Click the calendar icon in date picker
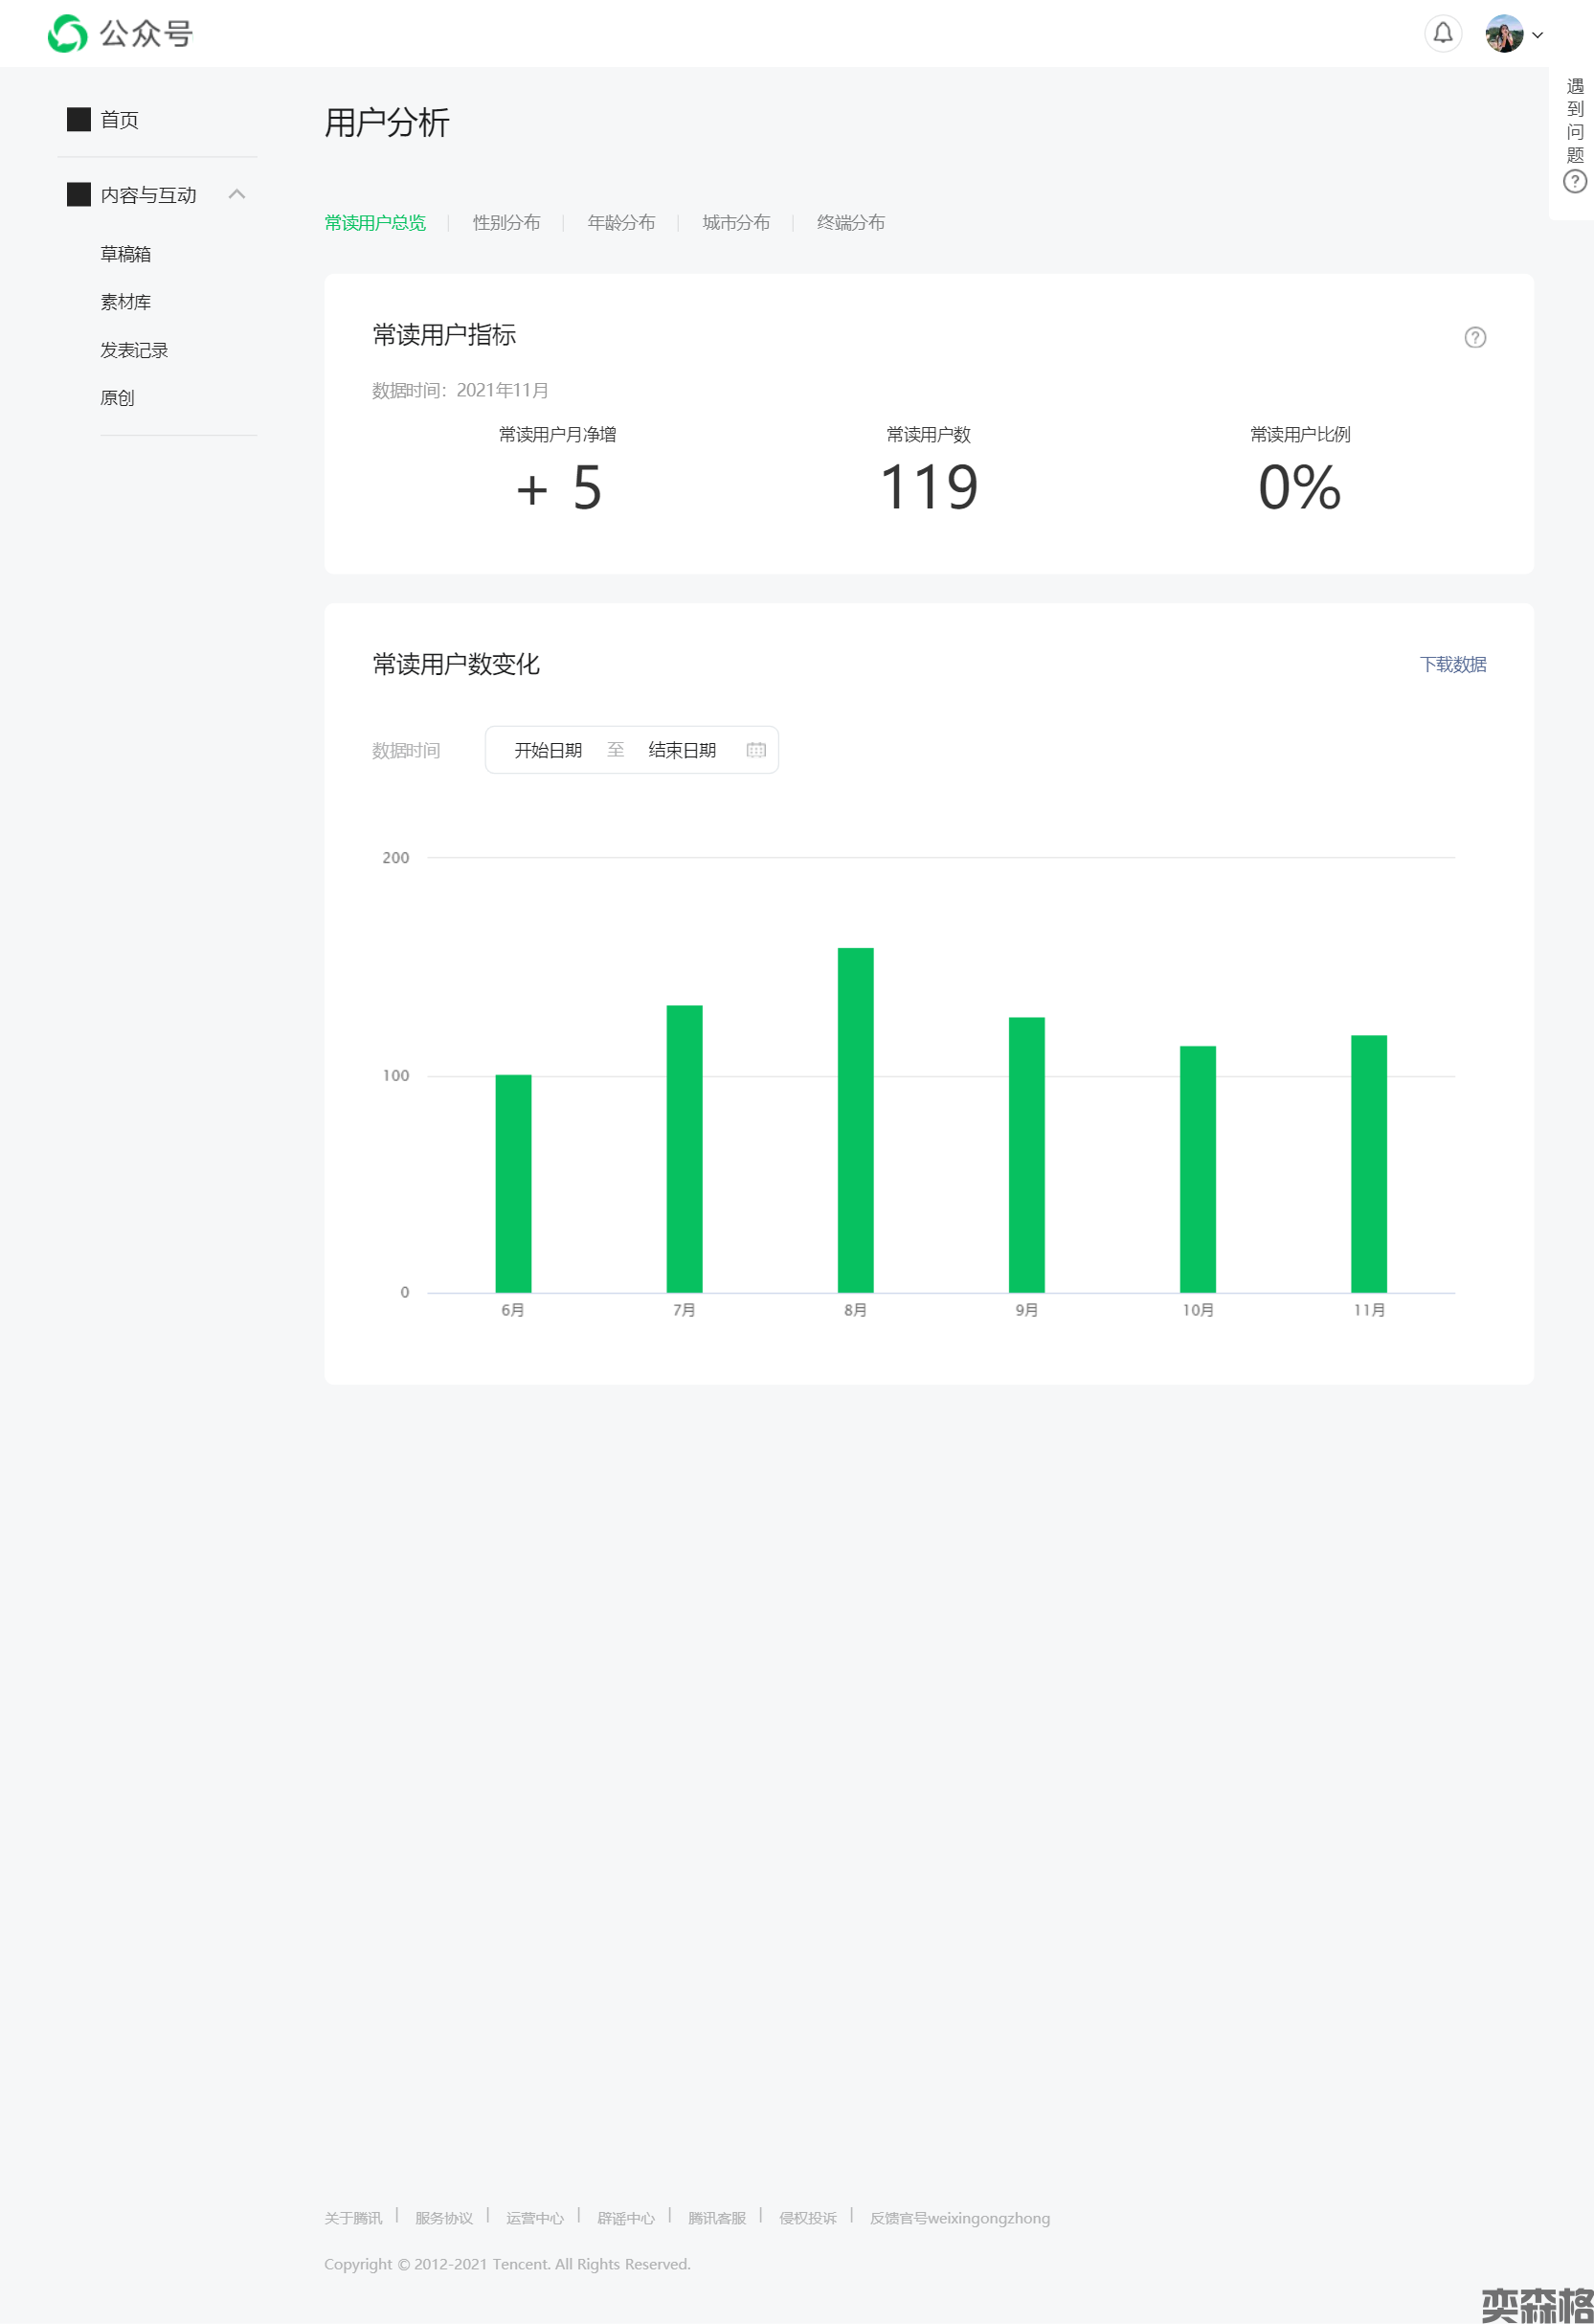 [x=756, y=750]
